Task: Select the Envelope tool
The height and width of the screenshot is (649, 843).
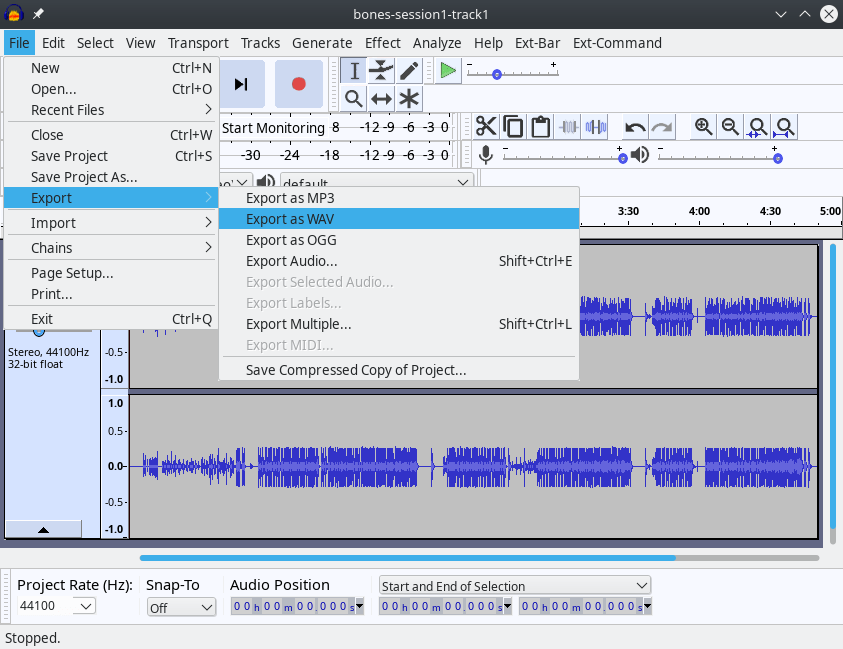Action: tap(381, 70)
